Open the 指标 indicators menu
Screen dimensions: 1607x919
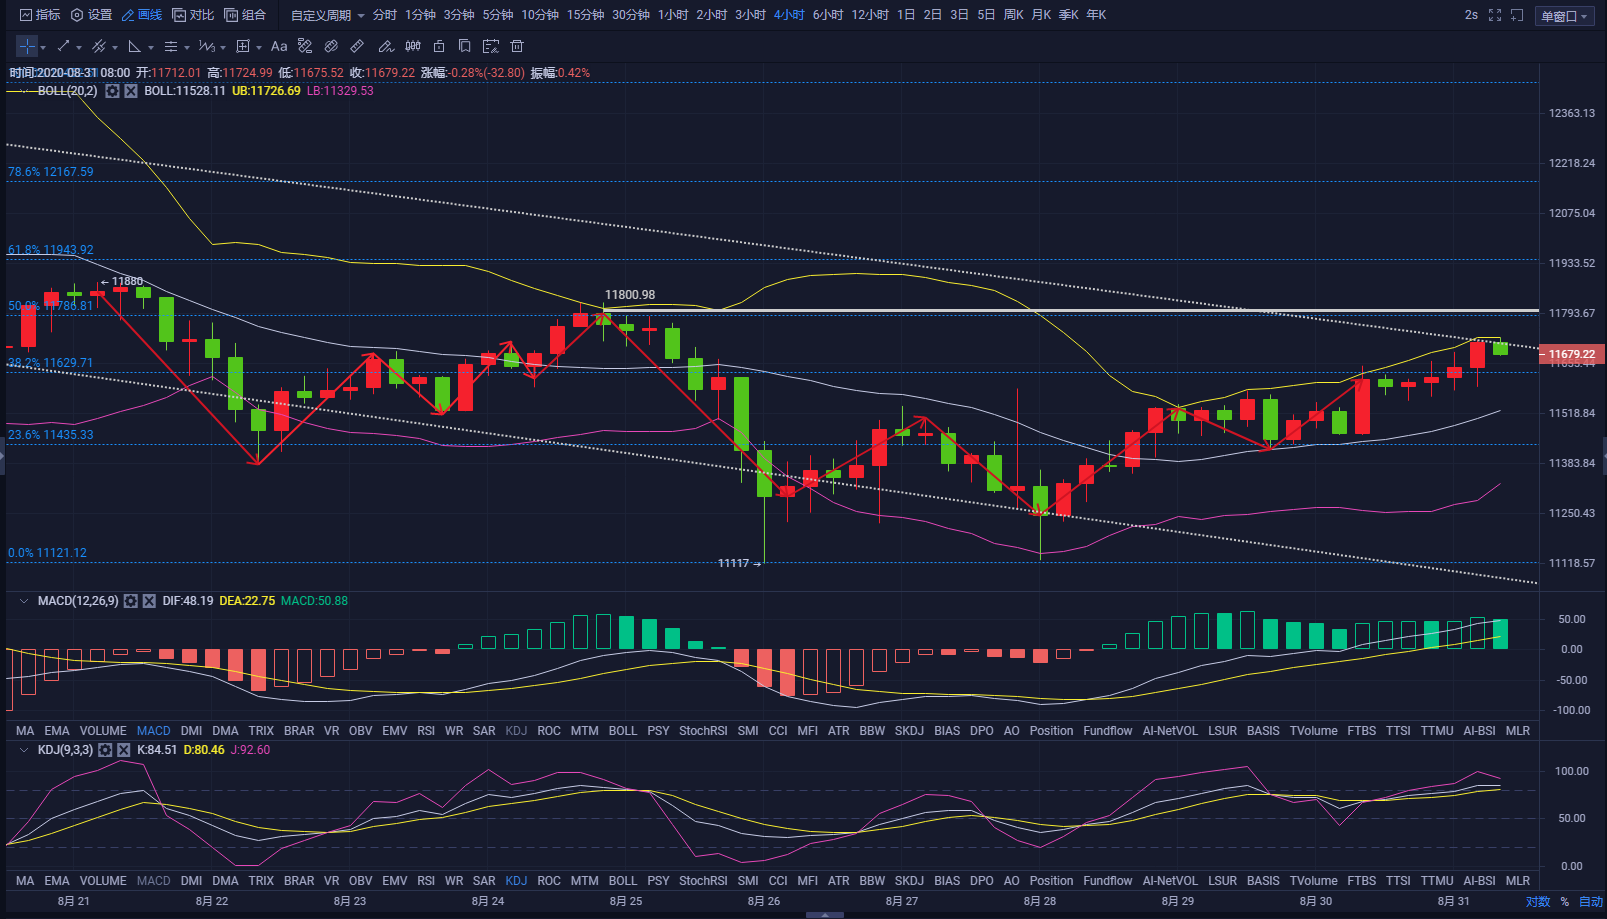coord(41,15)
